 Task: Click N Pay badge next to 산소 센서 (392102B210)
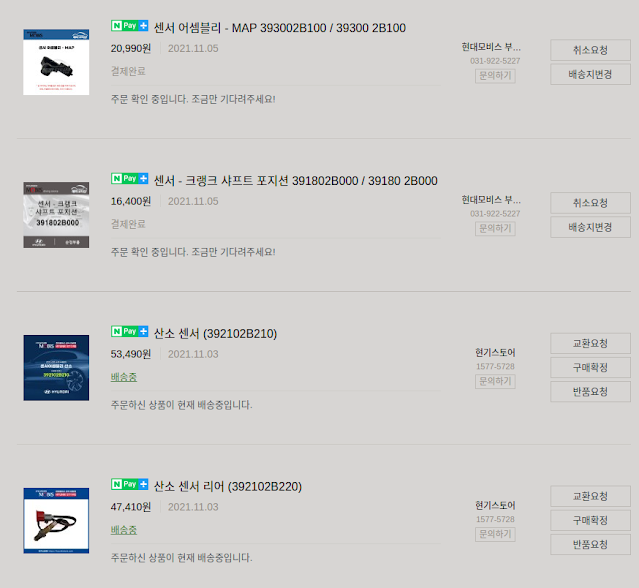pyautogui.click(x=130, y=331)
